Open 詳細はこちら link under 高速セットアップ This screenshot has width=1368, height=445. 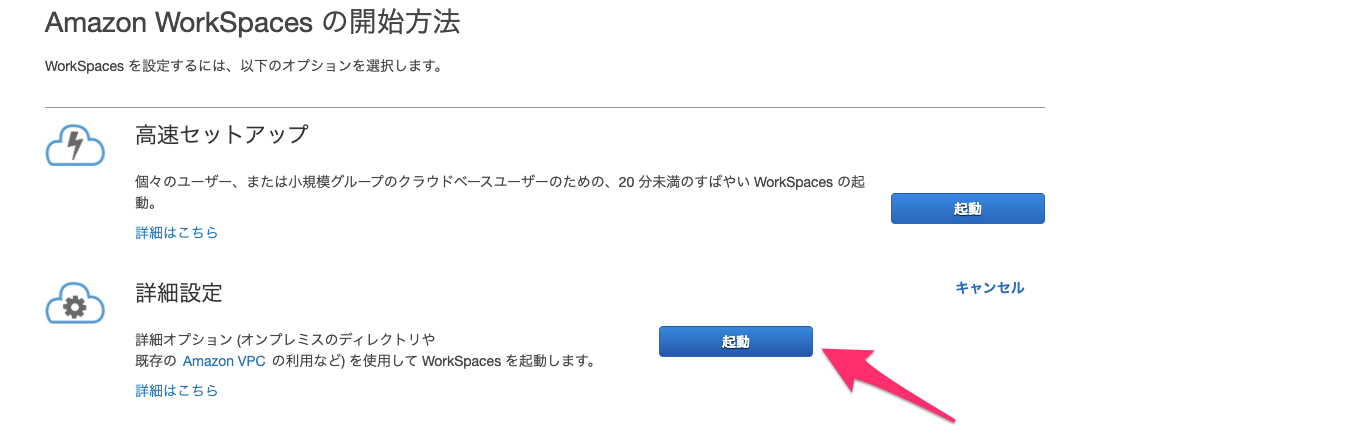pyautogui.click(x=177, y=233)
